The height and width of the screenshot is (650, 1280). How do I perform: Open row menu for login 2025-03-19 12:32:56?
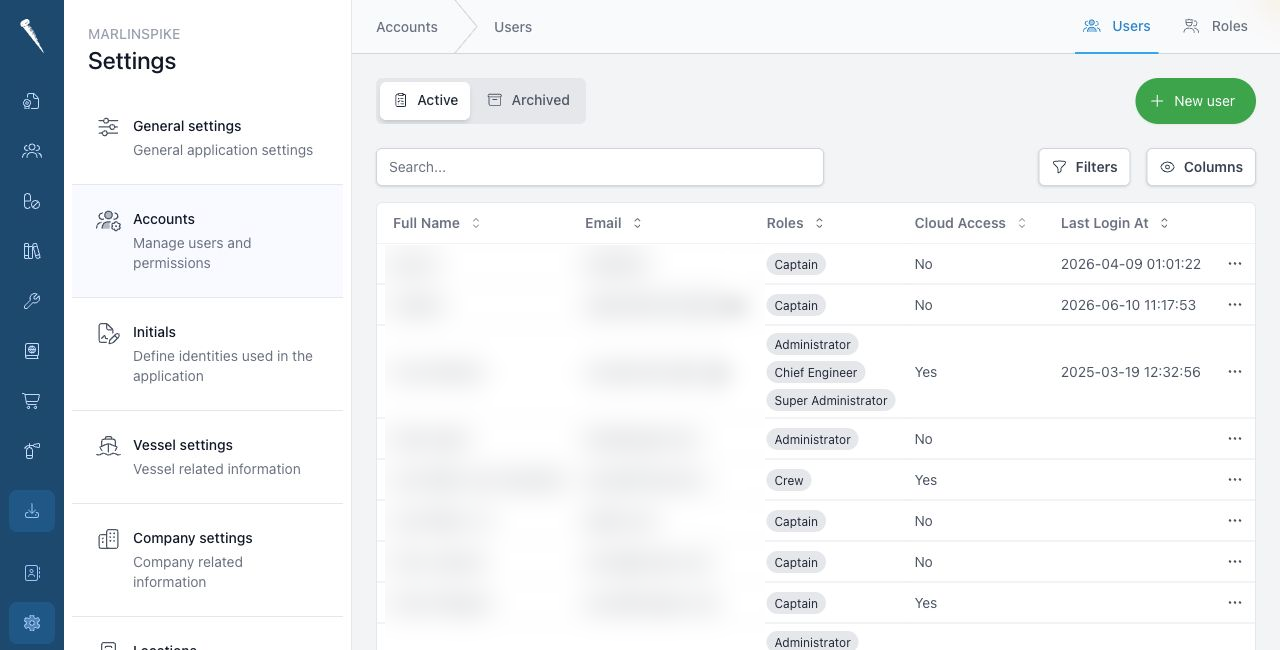1234,372
